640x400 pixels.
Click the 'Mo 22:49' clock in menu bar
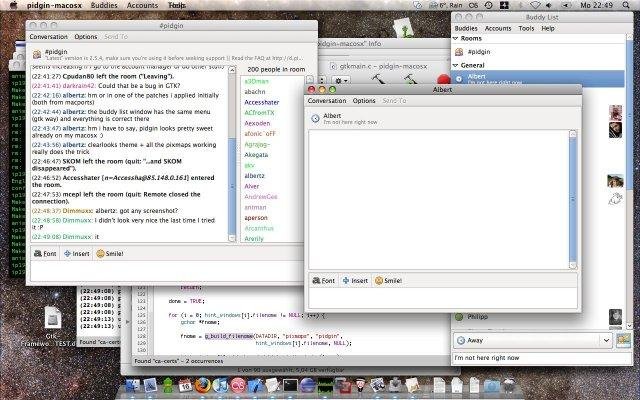click(x=596, y=5)
